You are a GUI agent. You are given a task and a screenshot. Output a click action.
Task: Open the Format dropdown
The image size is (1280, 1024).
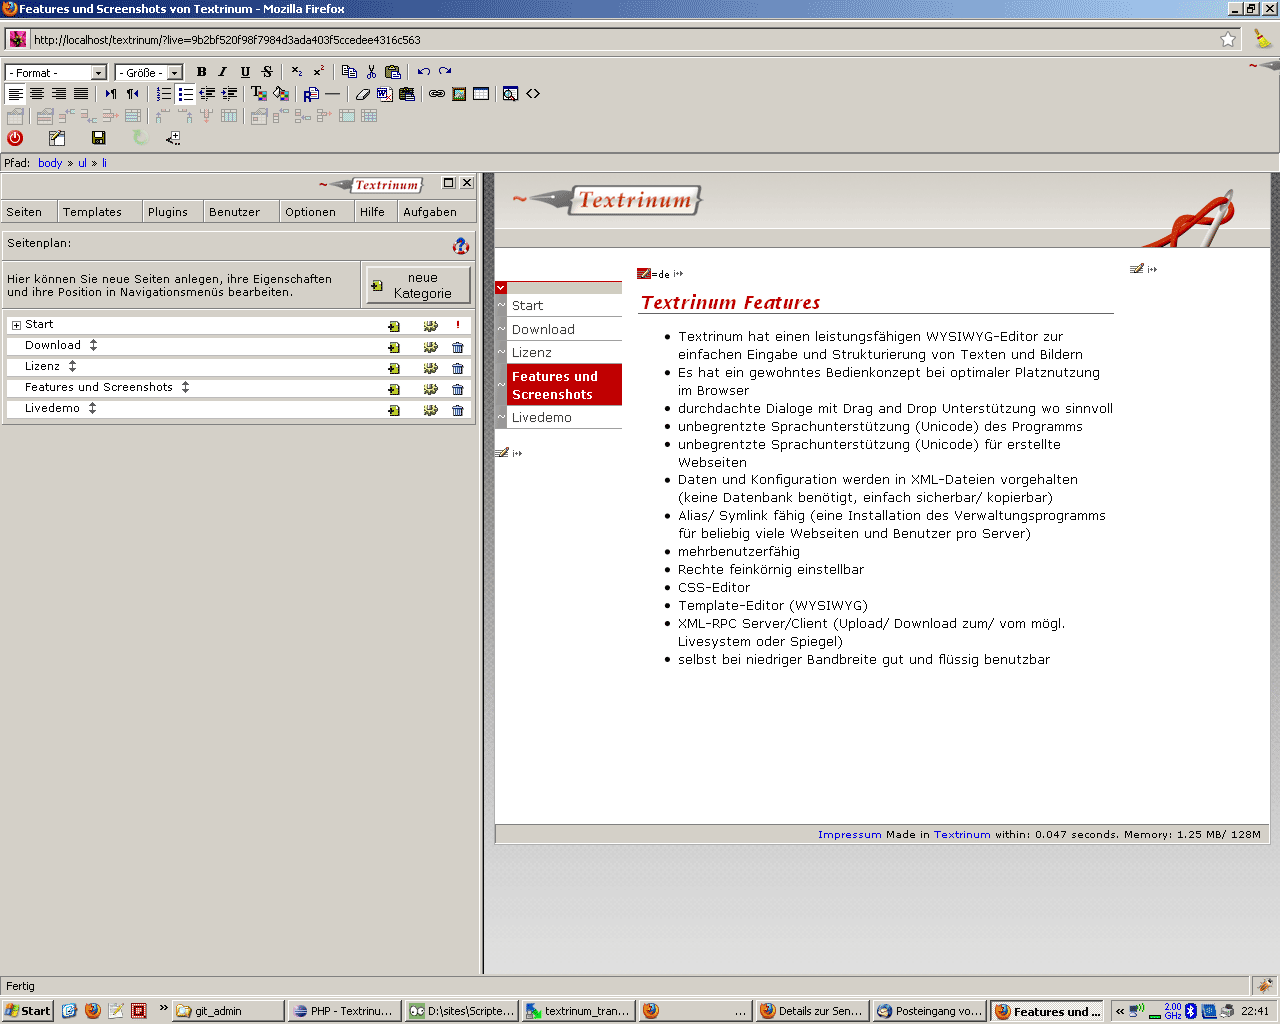[56, 73]
